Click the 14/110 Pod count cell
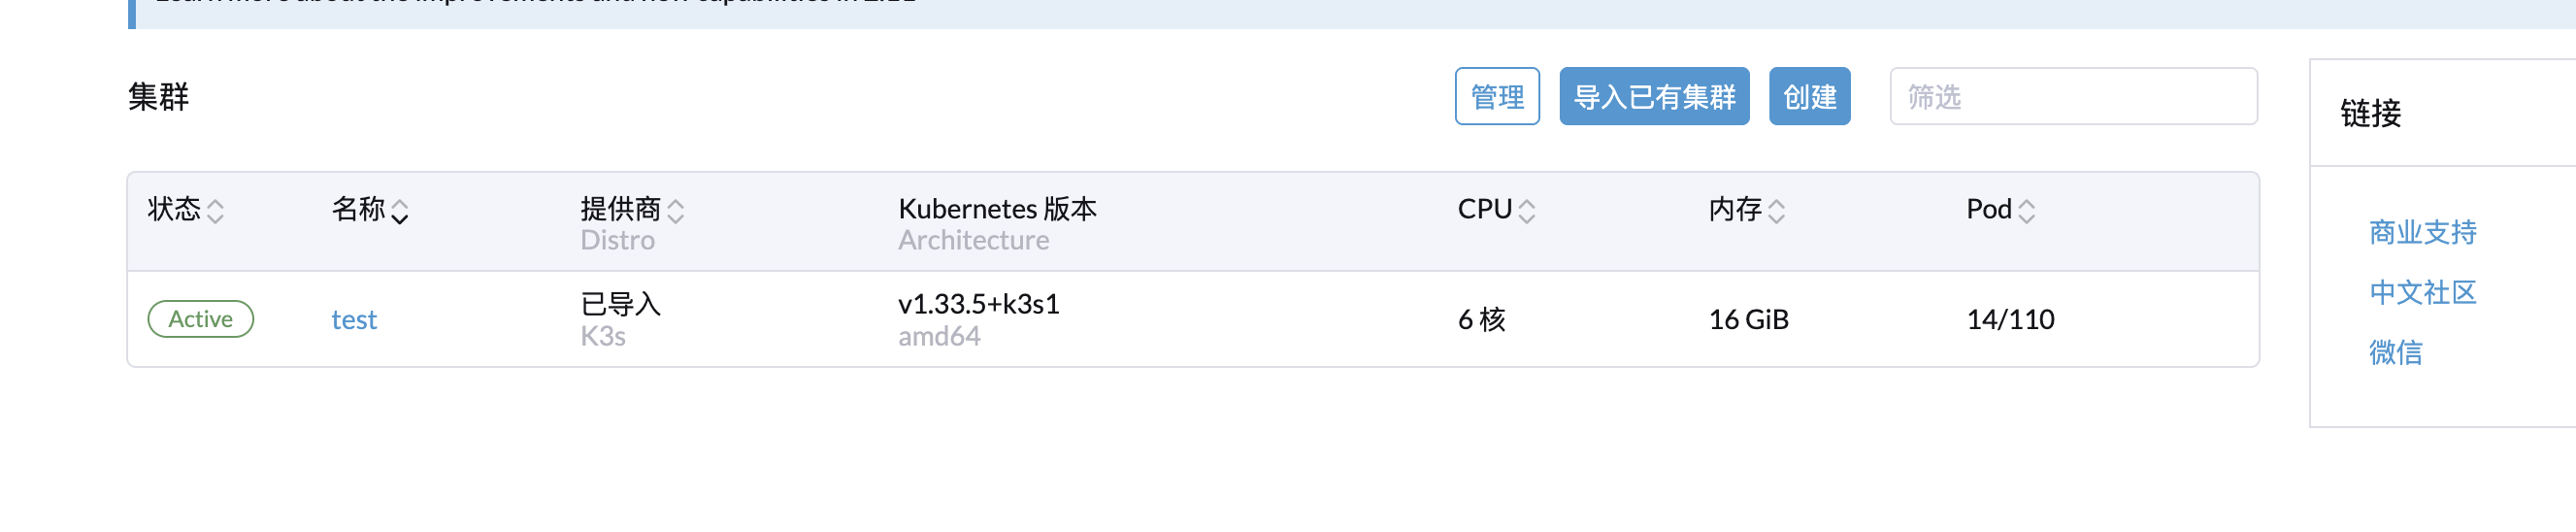This screenshot has height=532, width=2576. tap(2009, 320)
